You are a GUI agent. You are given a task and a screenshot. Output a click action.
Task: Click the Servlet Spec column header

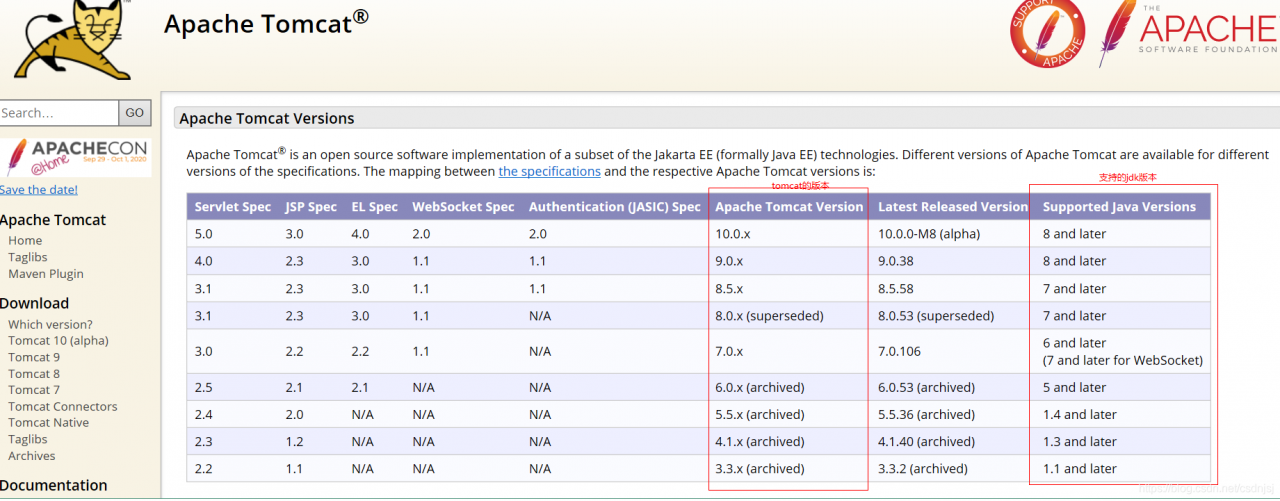click(233, 207)
